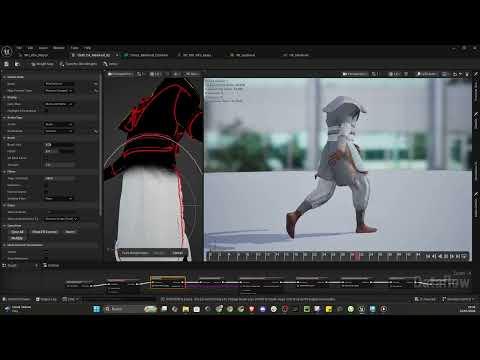
Task: Select the Transfer Skin Weights tool
Action: (x=79, y=64)
